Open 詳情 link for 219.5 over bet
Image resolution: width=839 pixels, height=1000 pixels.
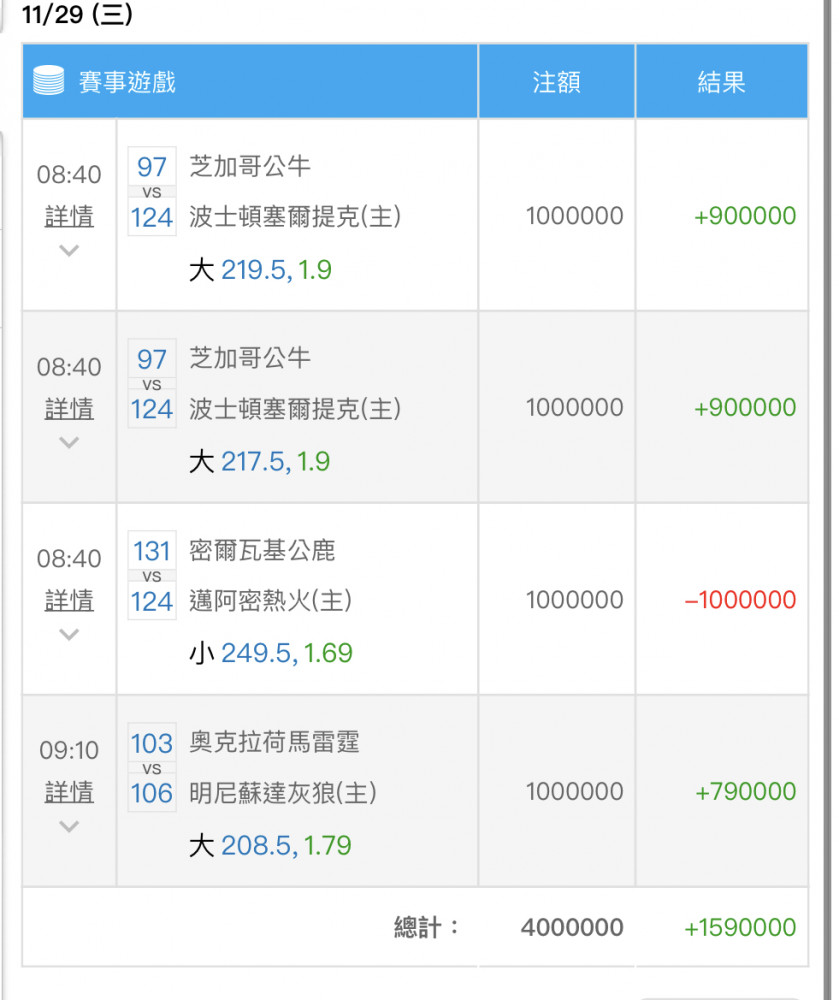pyautogui.click(x=69, y=216)
